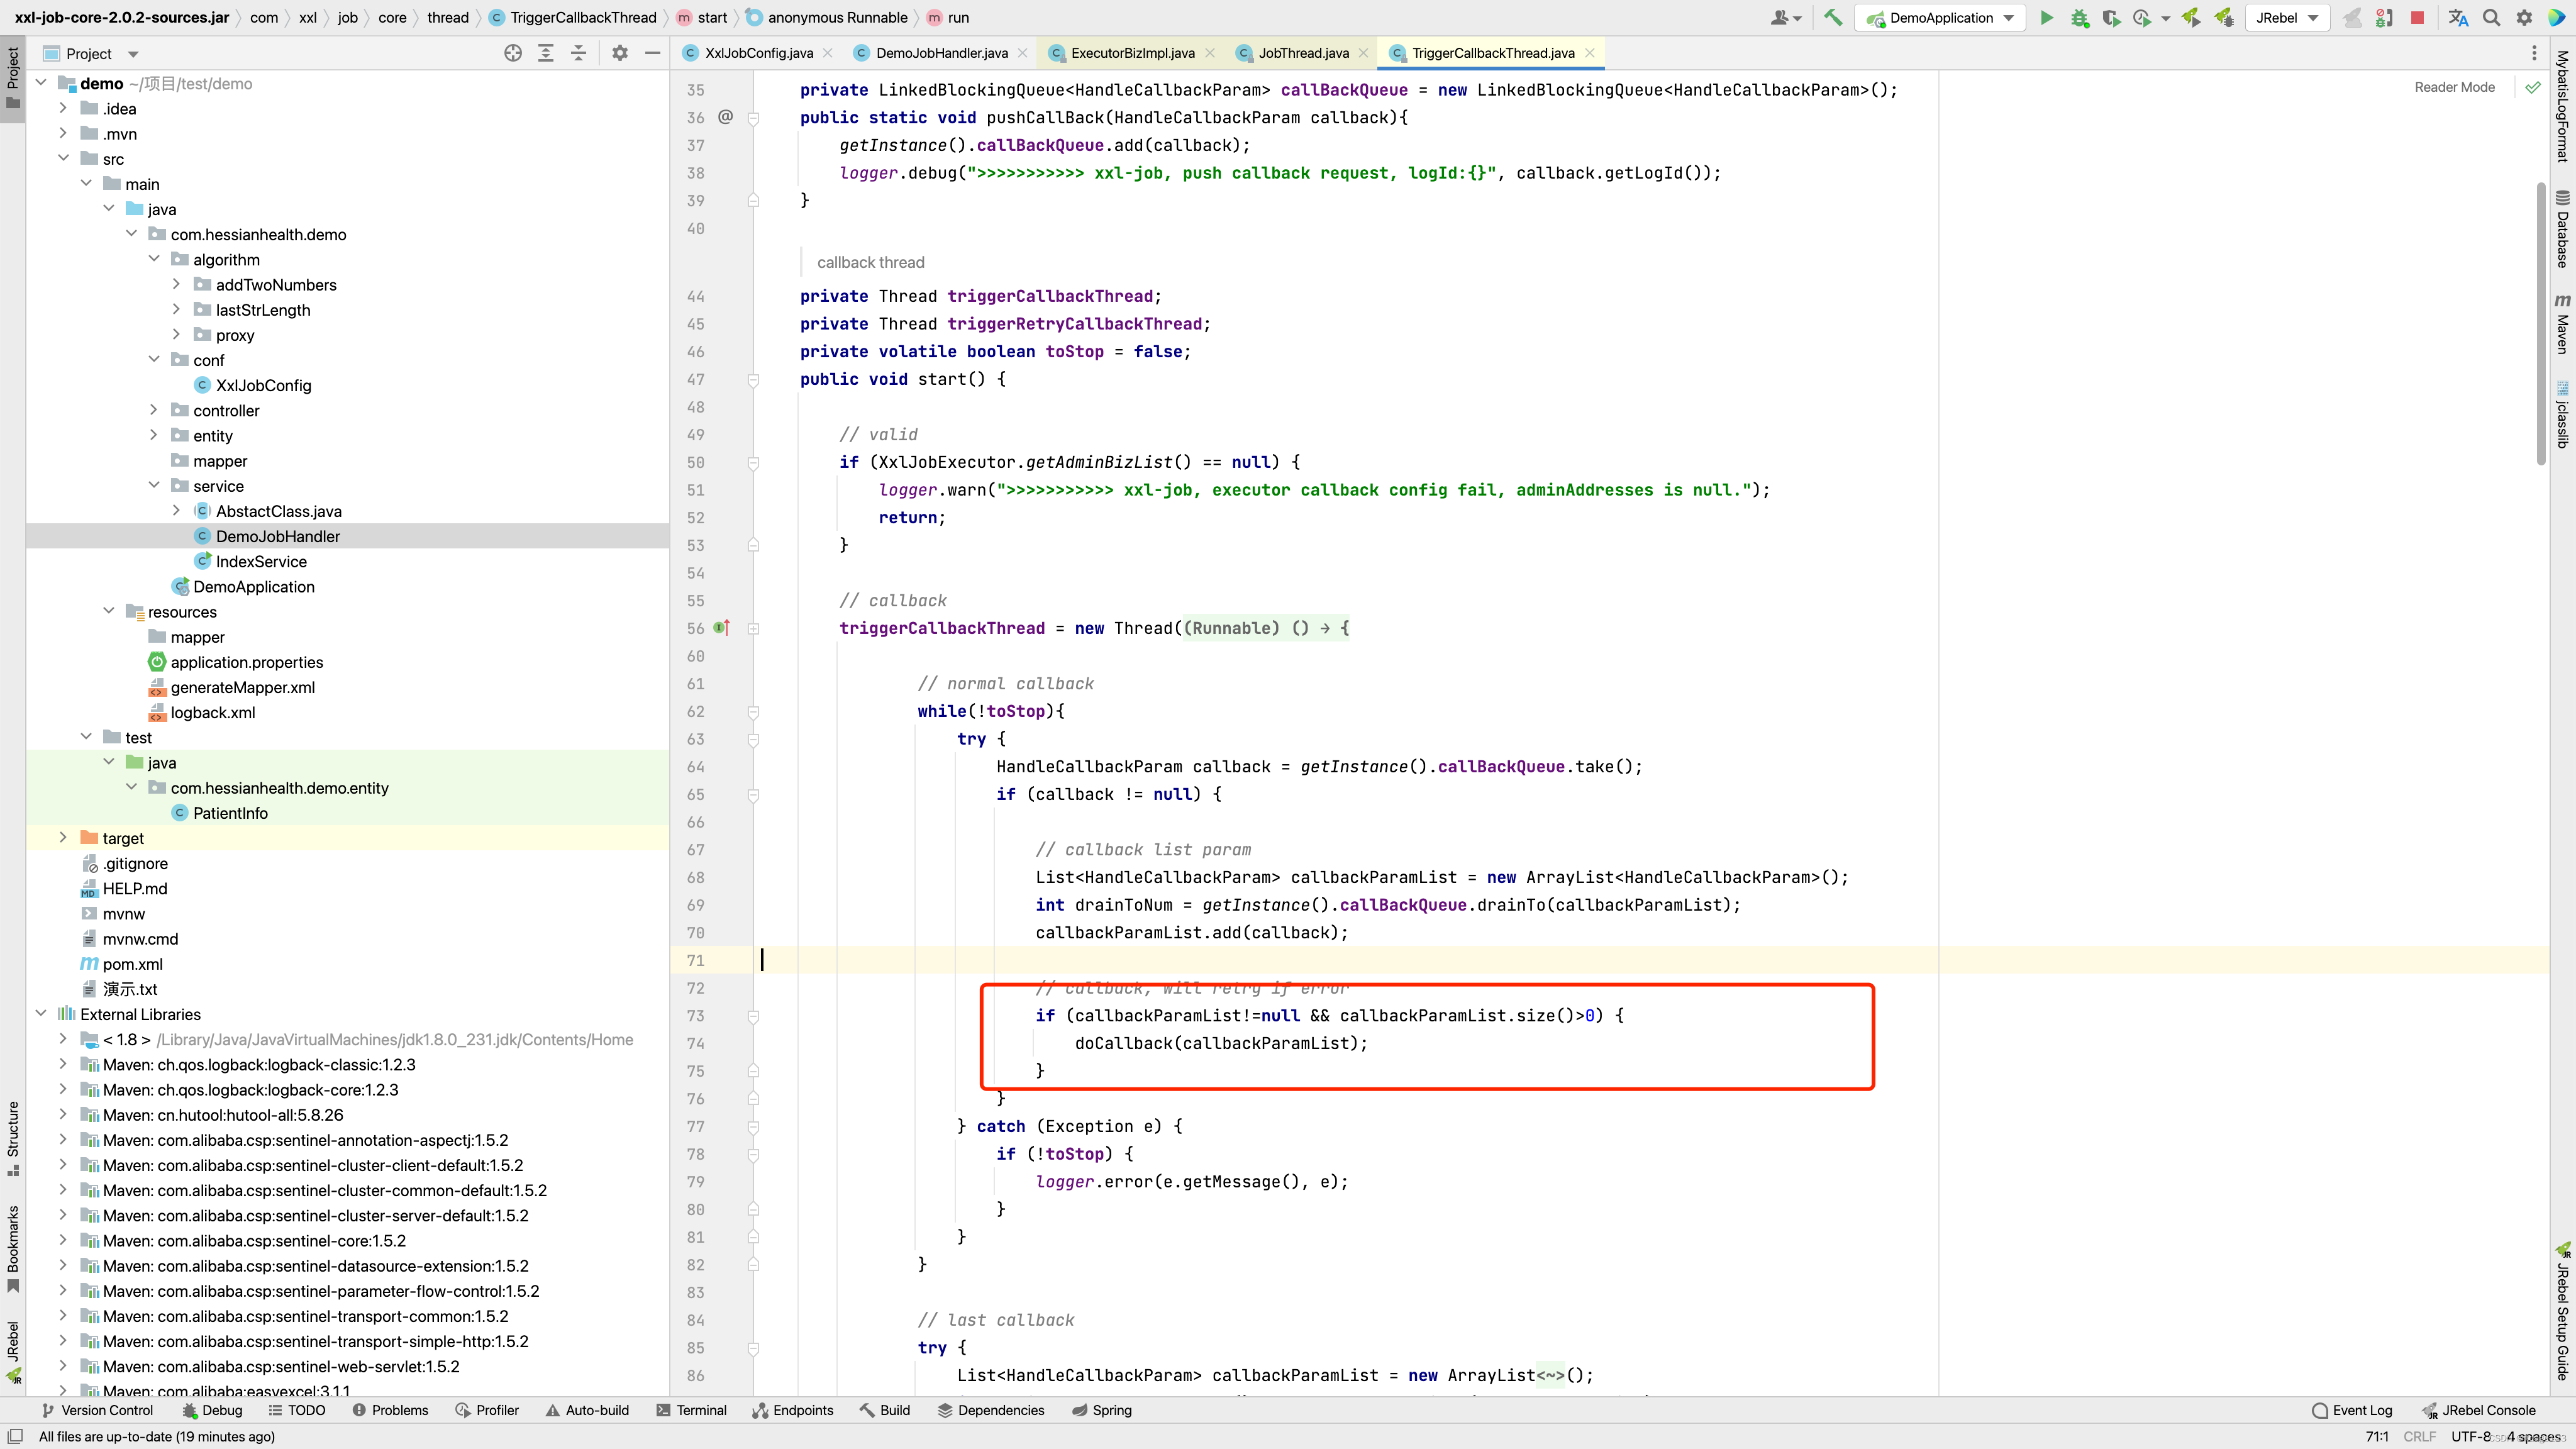Run with the profiler clock icon
The width and height of the screenshot is (2576, 1449).
(x=2142, y=17)
